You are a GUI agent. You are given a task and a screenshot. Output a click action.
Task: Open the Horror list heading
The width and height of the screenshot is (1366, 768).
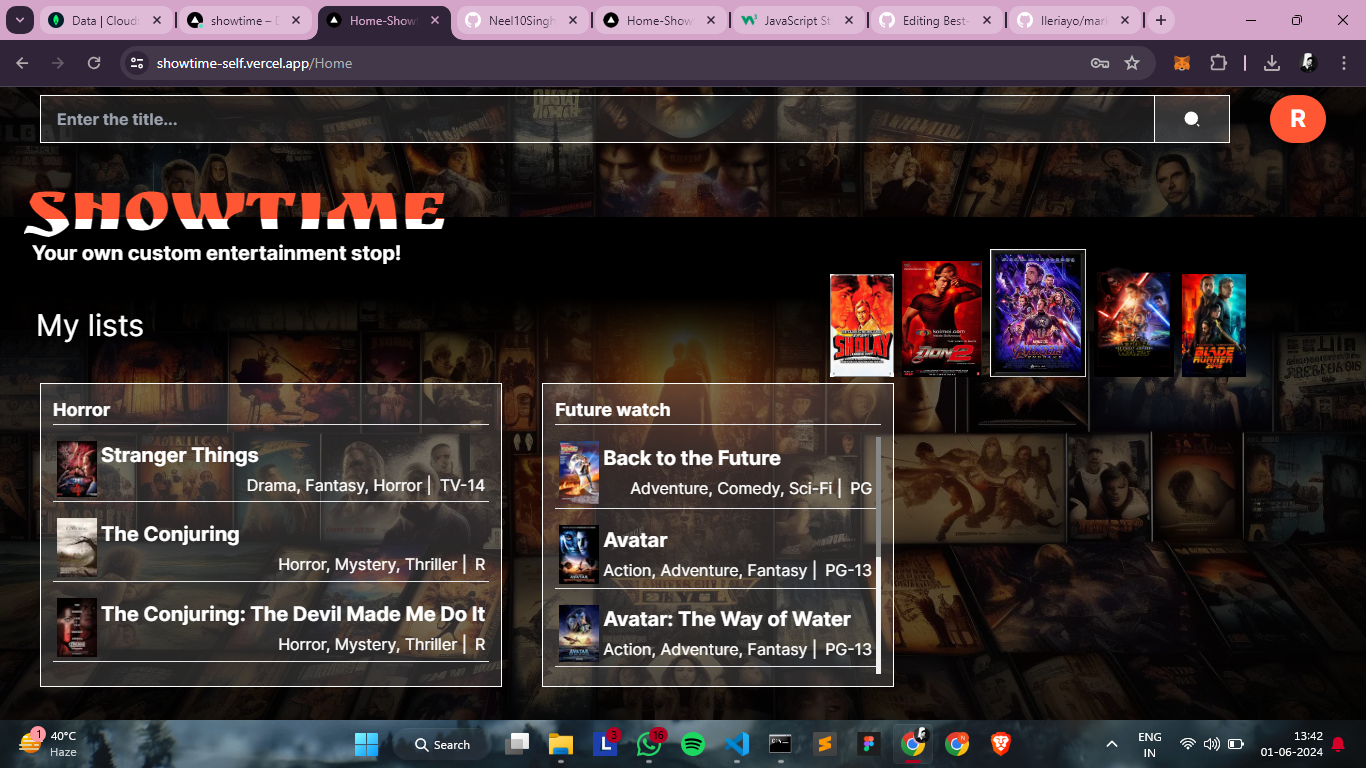pyautogui.click(x=82, y=410)
